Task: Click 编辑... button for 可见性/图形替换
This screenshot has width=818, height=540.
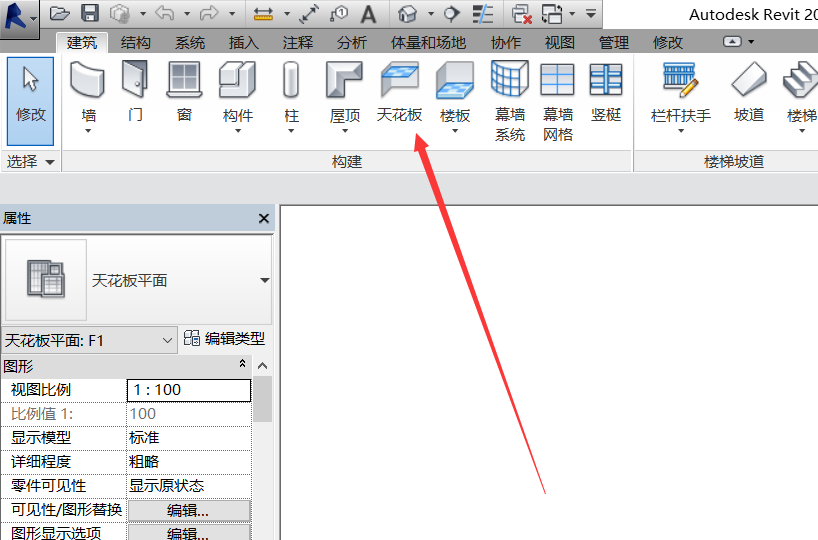Action: [188, 510]
